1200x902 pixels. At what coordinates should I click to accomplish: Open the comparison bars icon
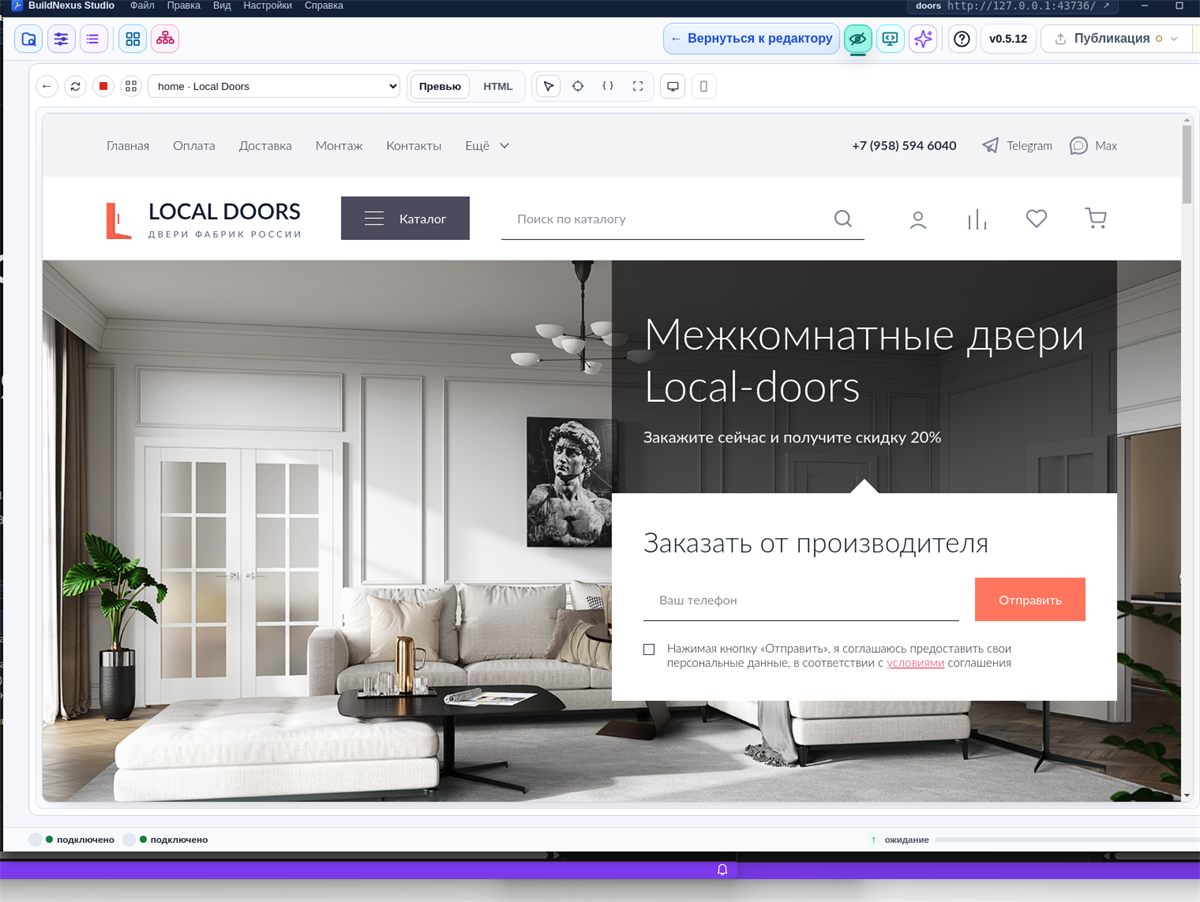977,220
